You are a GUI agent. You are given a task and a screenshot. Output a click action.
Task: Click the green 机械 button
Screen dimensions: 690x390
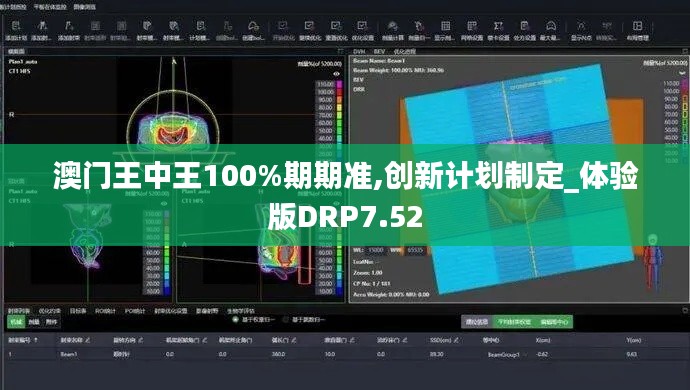16,322
